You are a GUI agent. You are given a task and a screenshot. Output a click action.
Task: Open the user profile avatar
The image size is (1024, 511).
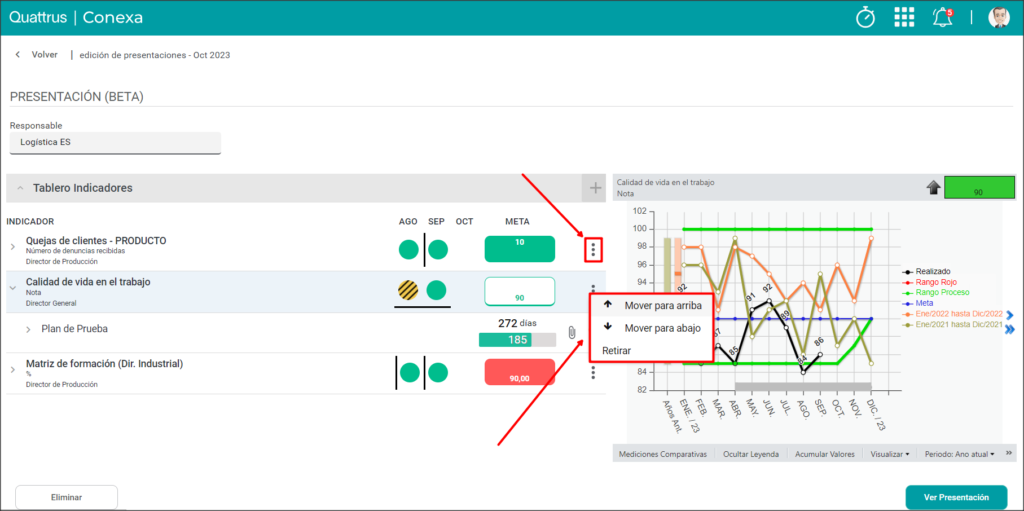[x=999, y=18]
